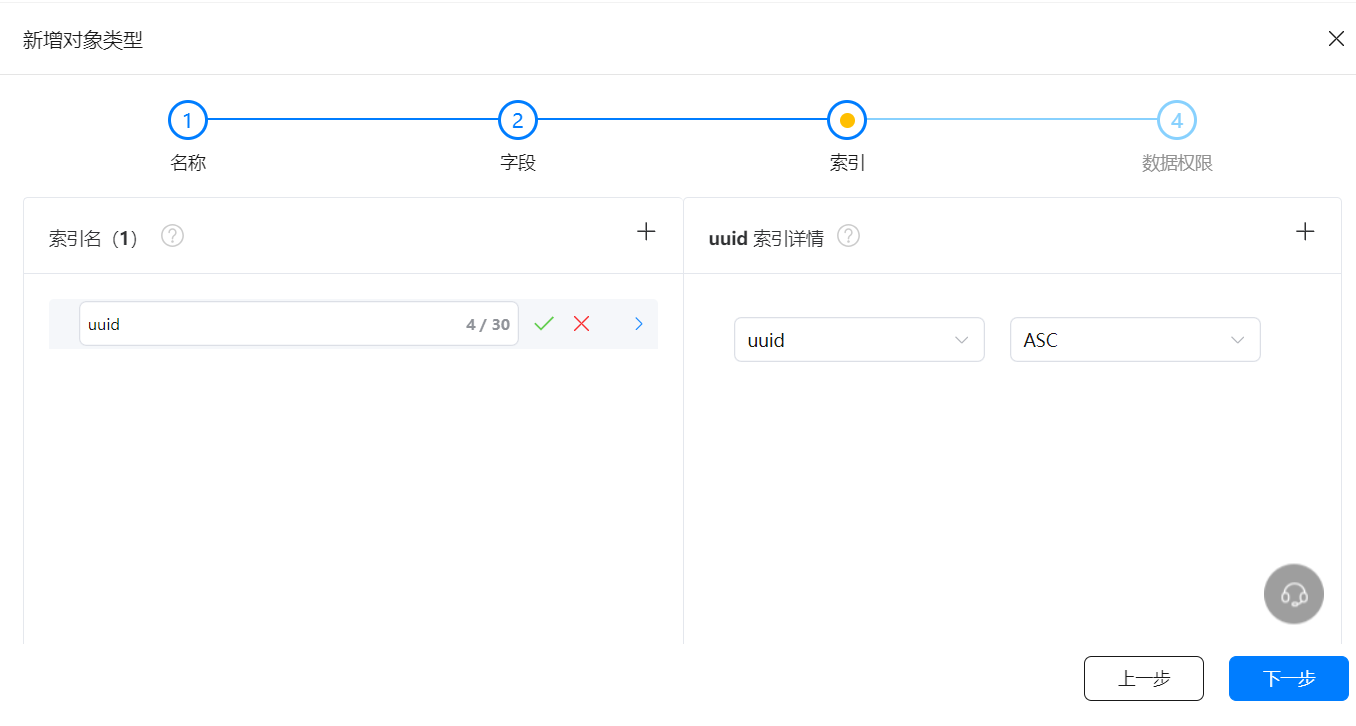Open help icon beside 索引名
Viewport: 1356px width, 726px height.
coord(172,236)
